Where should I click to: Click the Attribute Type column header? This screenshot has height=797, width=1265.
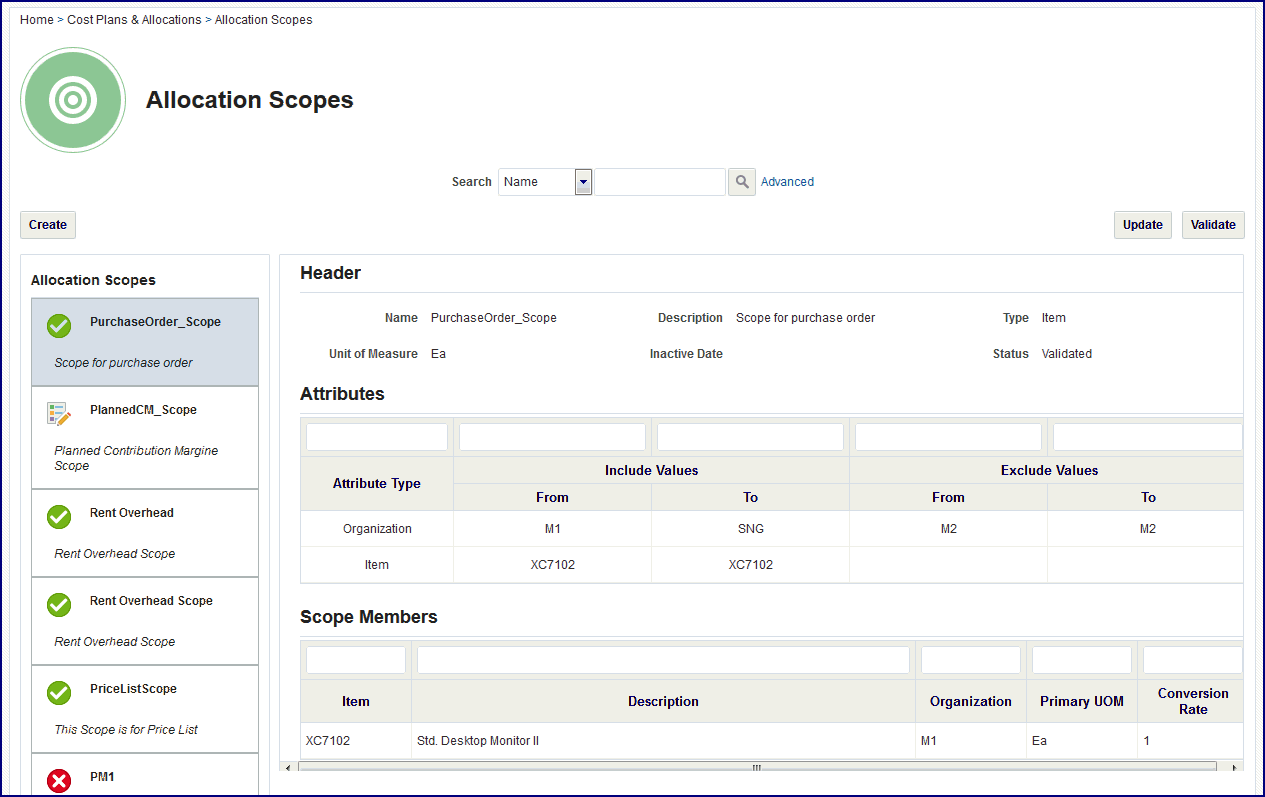point(377,484)
